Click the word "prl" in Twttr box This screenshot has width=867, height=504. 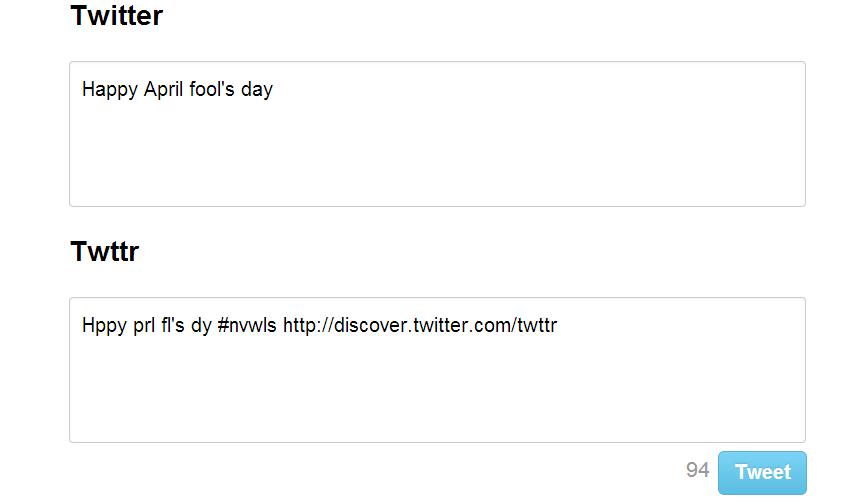coord(143,326)
